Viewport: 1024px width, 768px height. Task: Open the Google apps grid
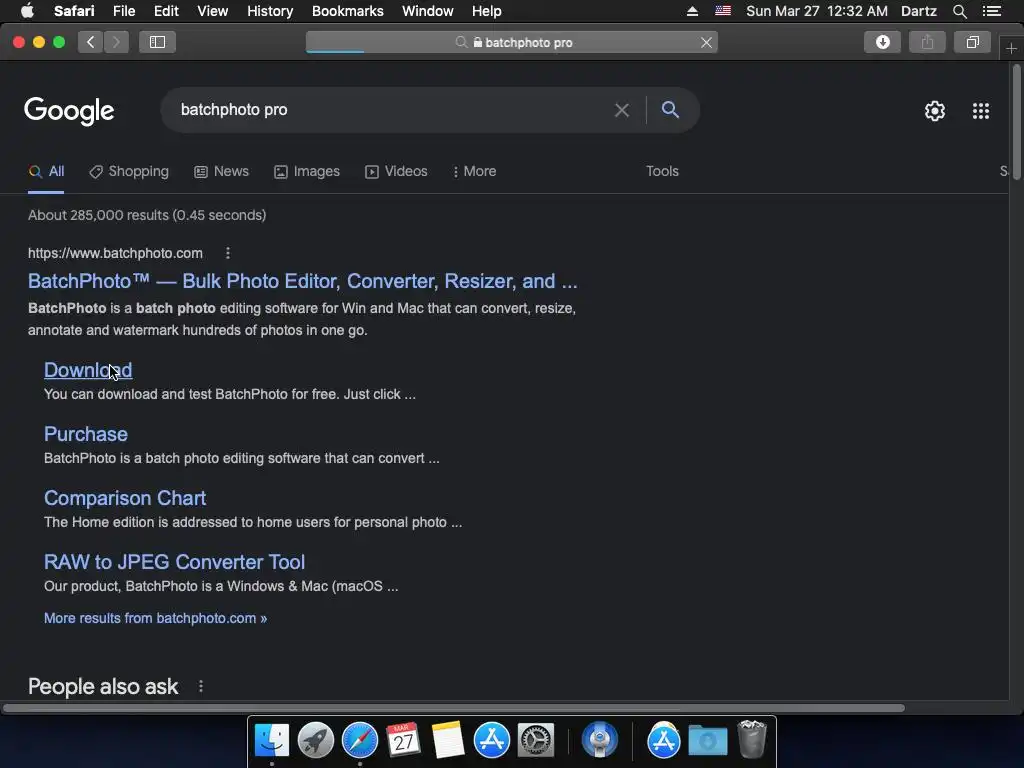click(x=981, y=111)
